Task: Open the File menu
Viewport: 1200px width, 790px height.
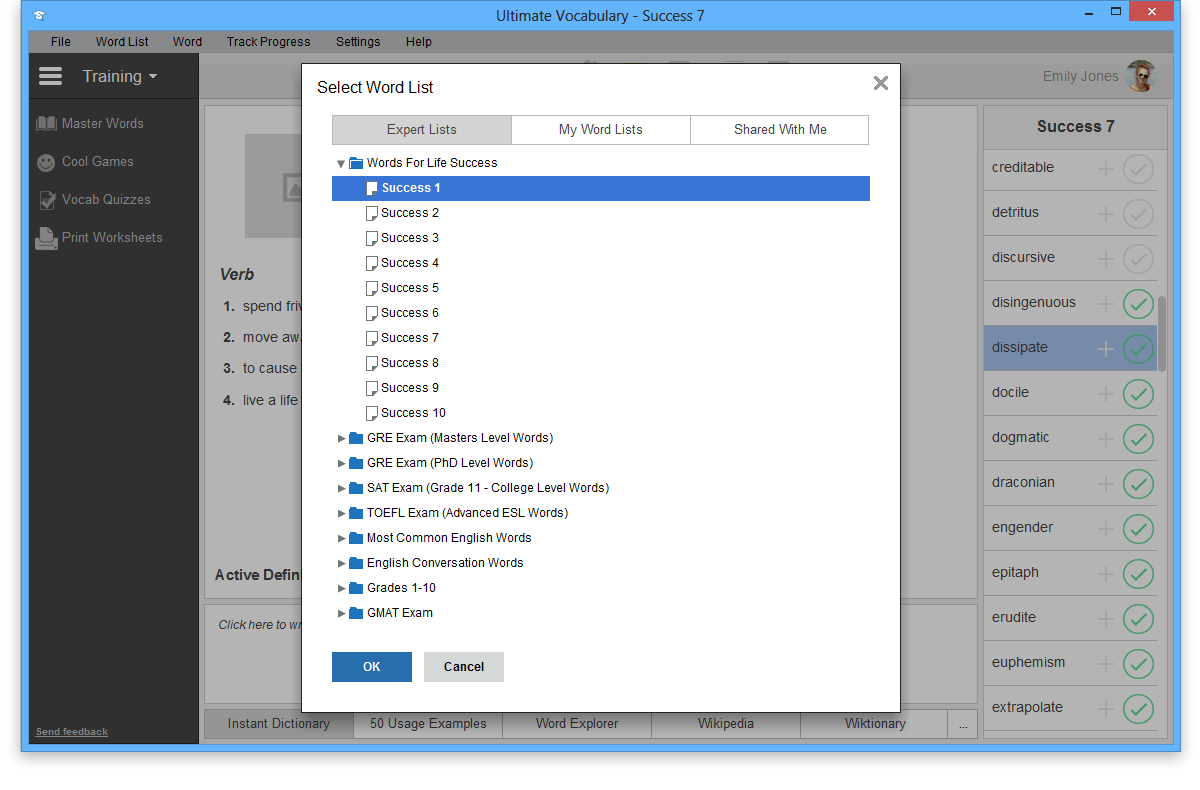Action: [x=61, y=42]
